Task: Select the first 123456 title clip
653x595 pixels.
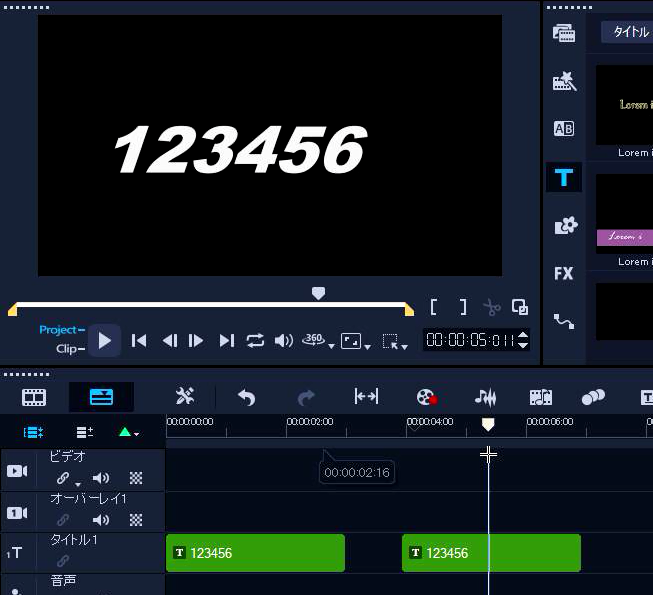Action: 255,553
